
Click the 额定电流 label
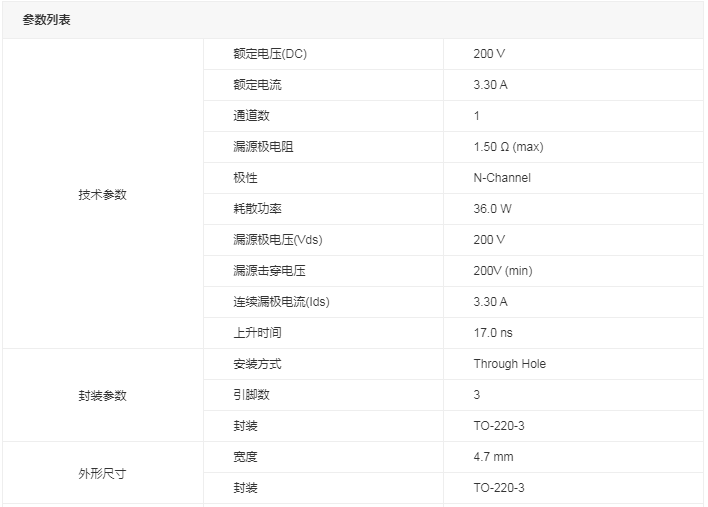tap(257, 85)
